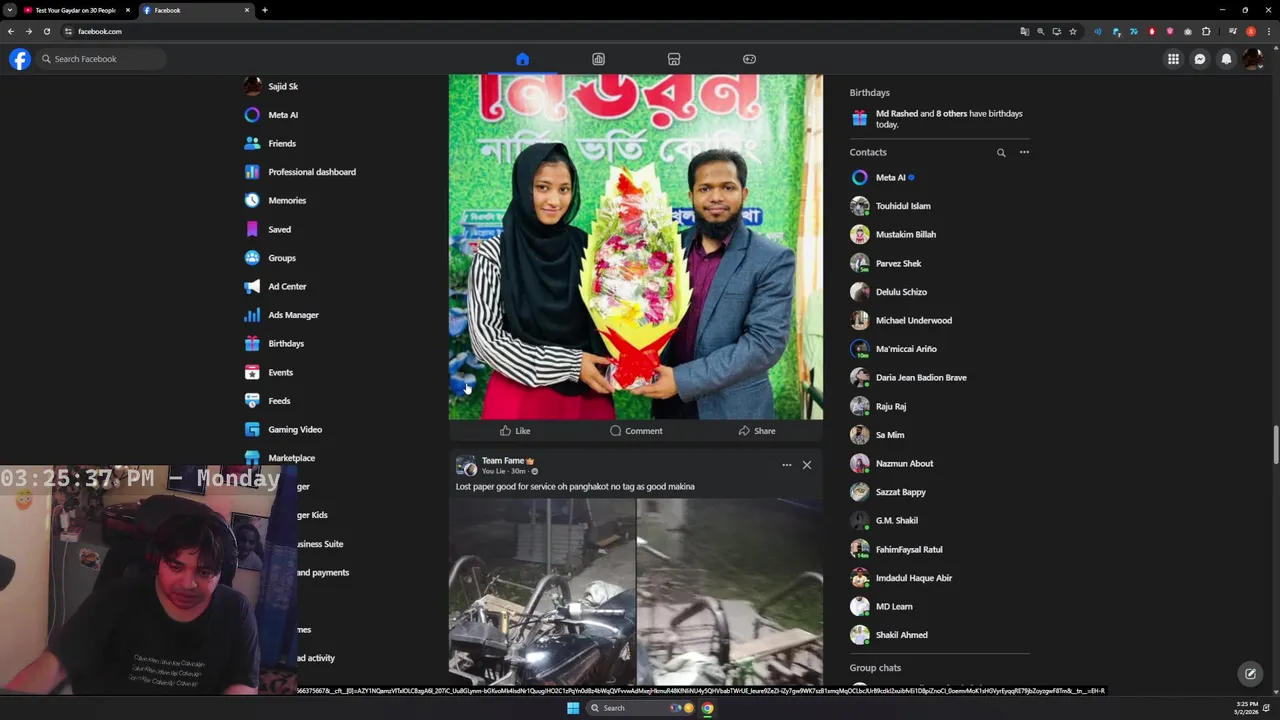Screen dimensions: 1280x720
Task: Open account dropdown on profile avatar
Action: [x=1252, y=59]
